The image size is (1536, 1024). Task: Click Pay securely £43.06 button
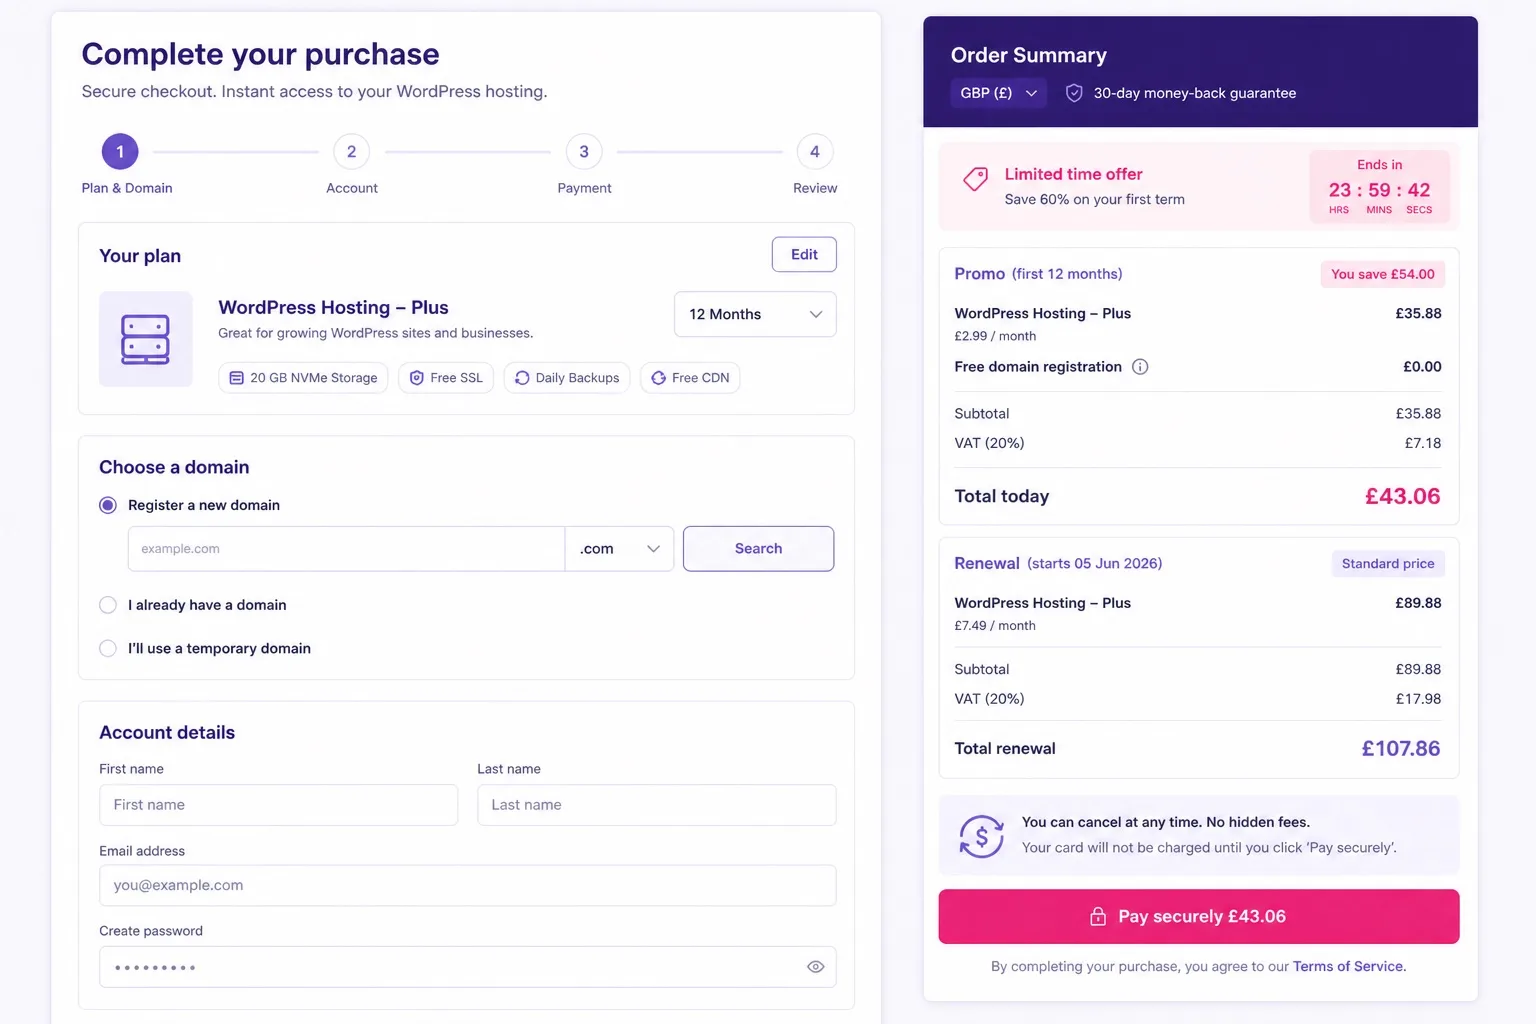[x=1199, y=917]
